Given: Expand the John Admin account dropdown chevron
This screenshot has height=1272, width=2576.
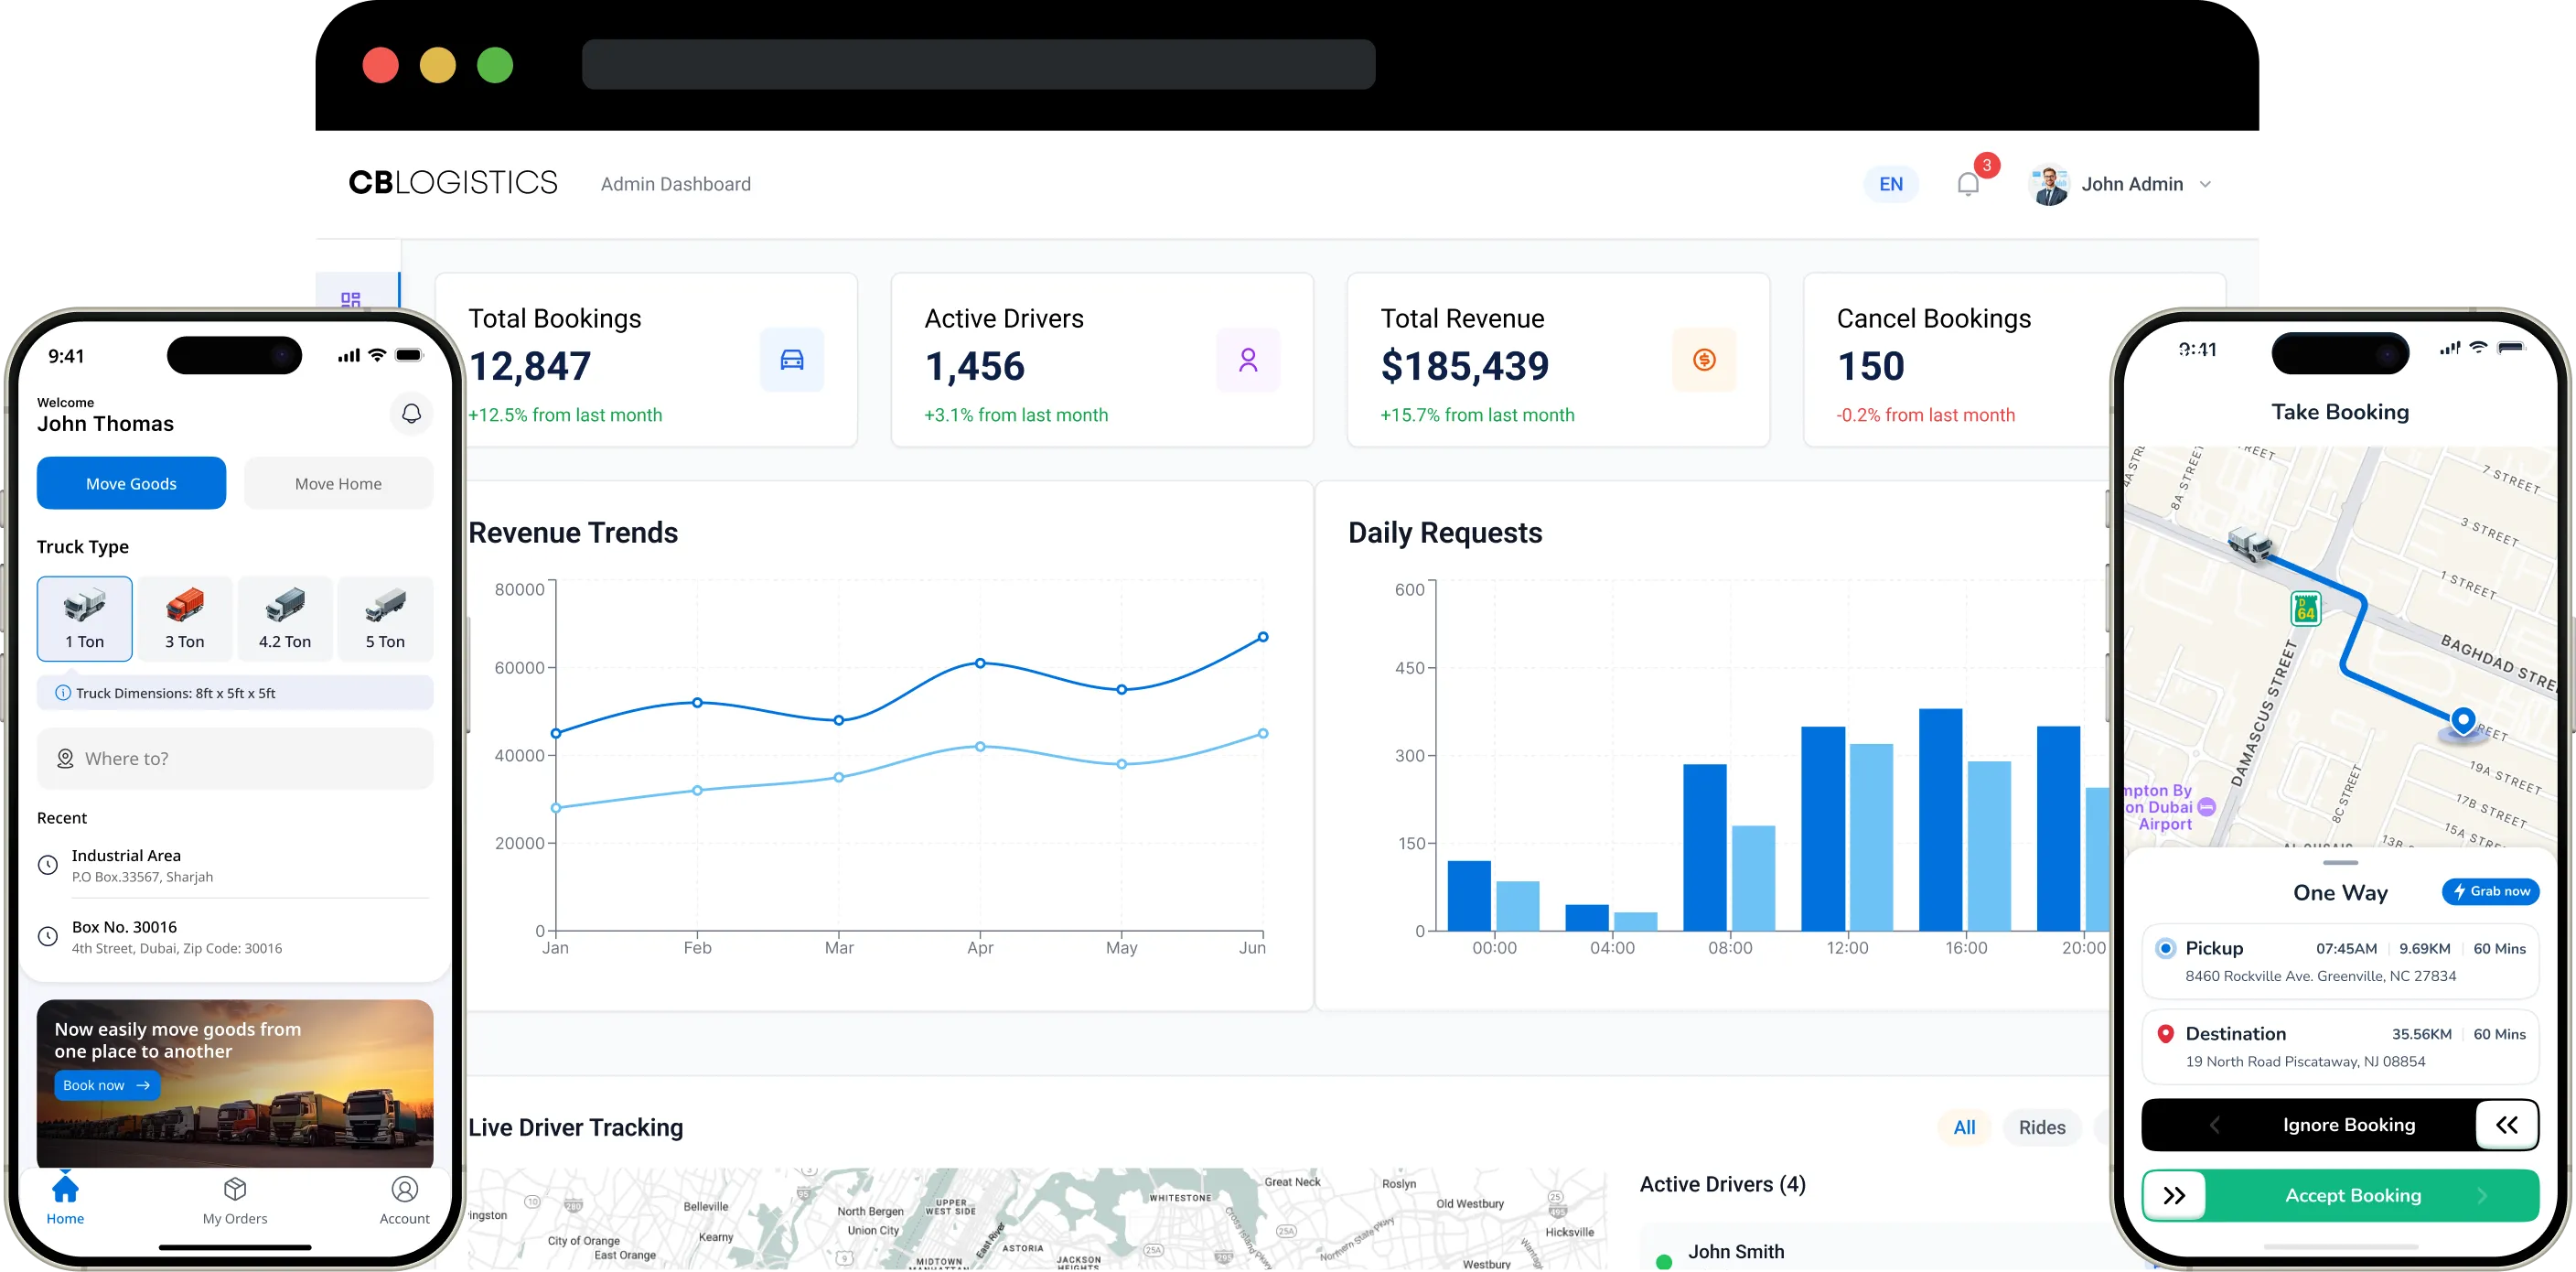Looking at the screenshot, I should pos(2205,185).
